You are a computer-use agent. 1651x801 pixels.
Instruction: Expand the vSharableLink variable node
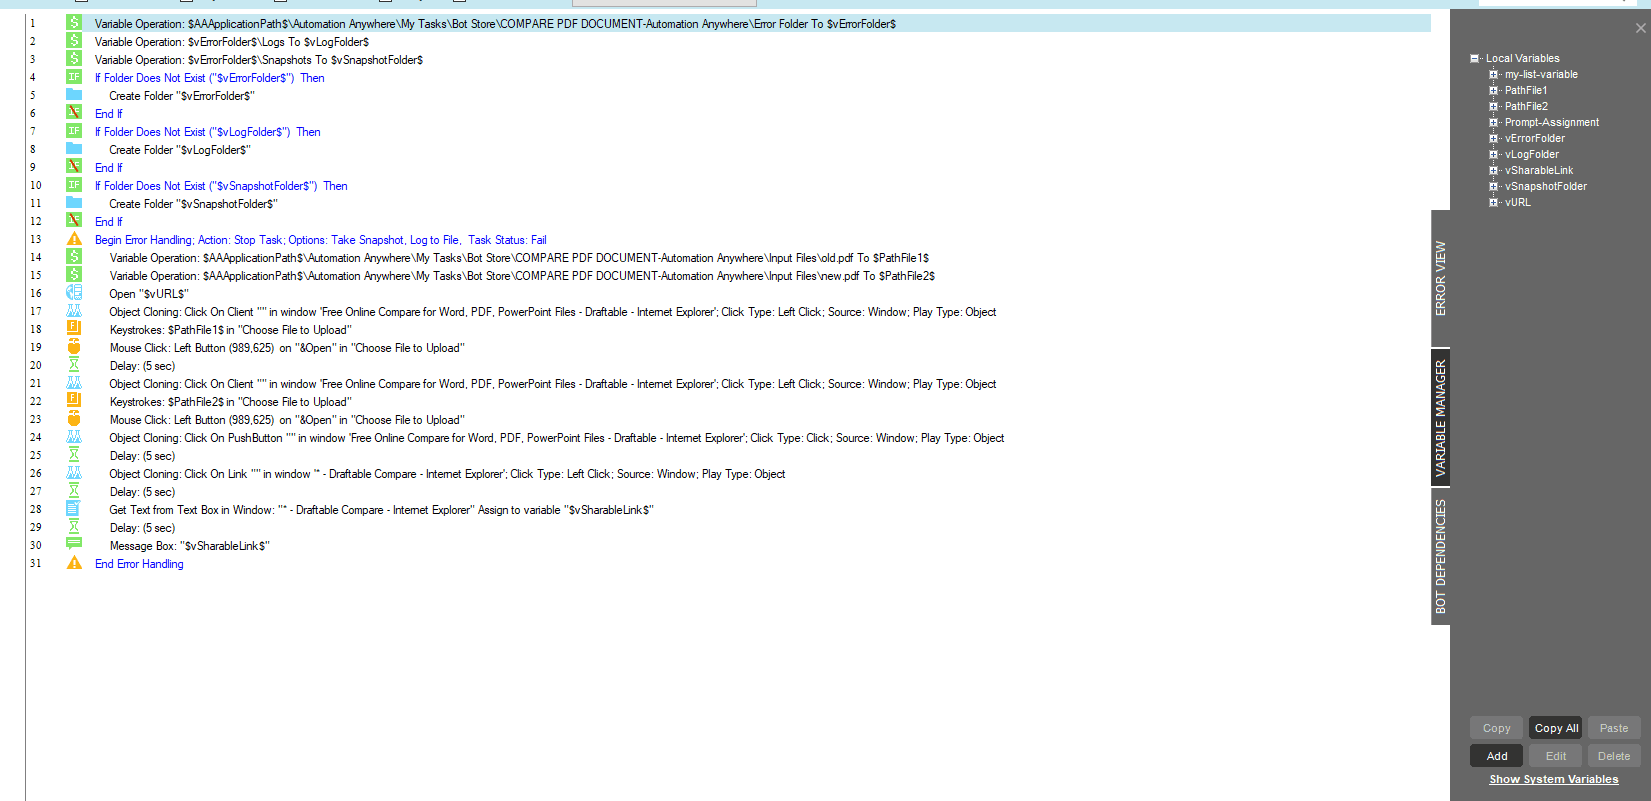[1494, 170]
